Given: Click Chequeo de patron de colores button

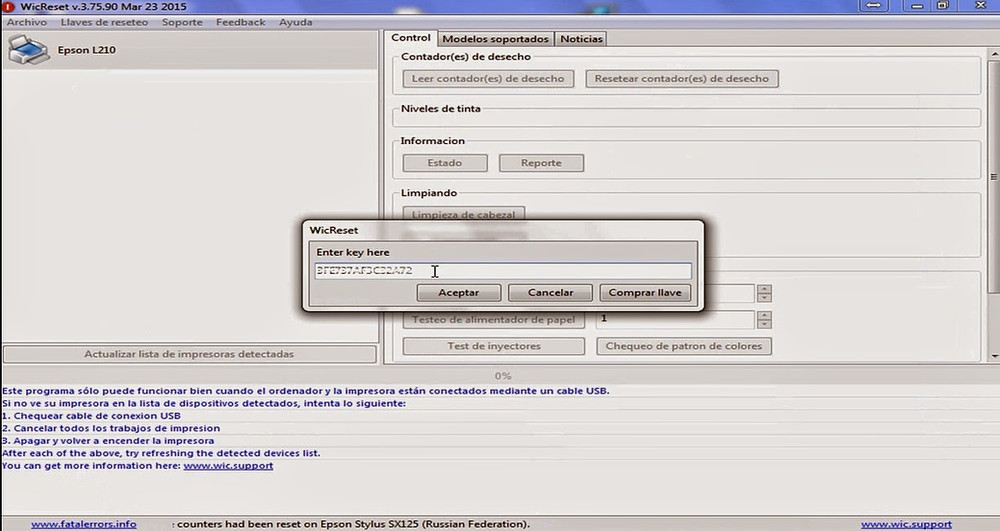Looking at the screenshot, I should pos(684,346).
